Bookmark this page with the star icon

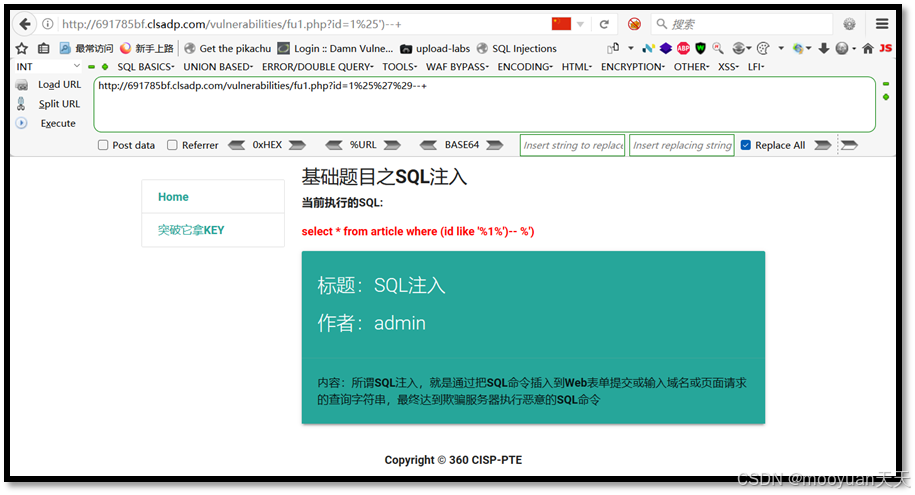22,48
